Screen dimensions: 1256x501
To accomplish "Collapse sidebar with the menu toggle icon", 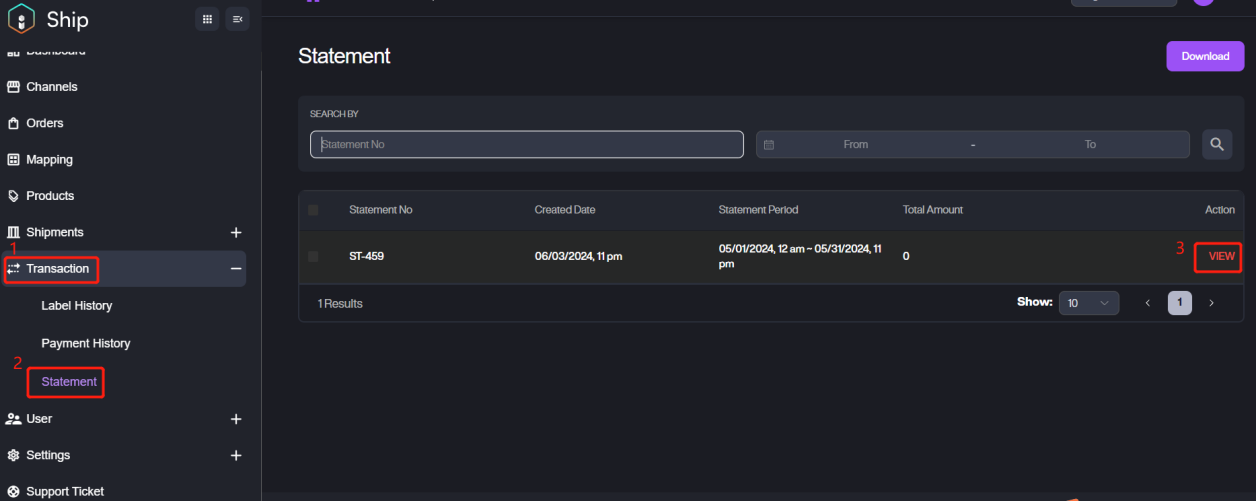I will pyautogui.click(x=237, y=19).
